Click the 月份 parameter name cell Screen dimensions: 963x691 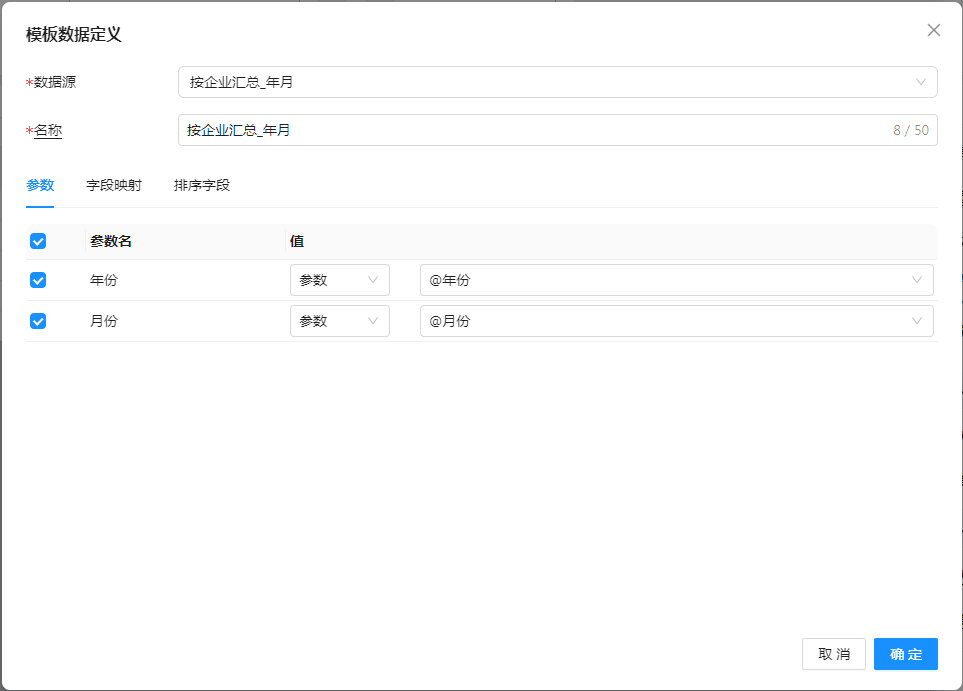104,321
